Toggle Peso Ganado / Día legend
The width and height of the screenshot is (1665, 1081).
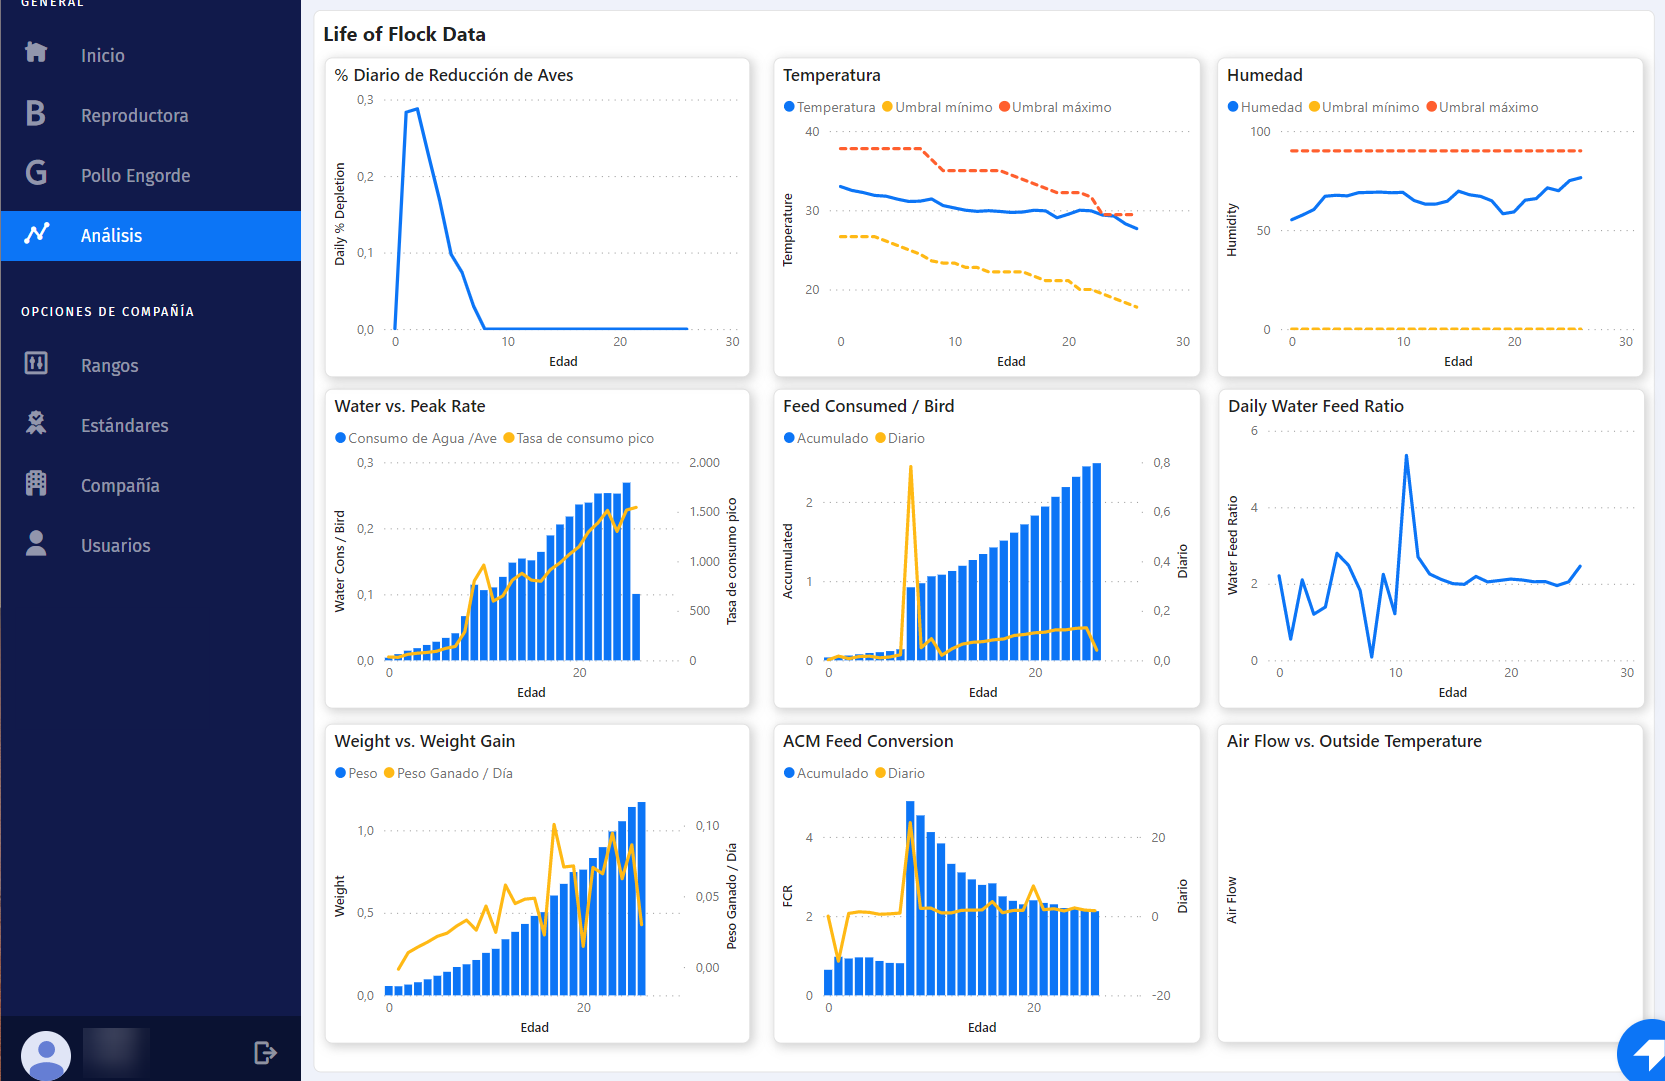448,773
